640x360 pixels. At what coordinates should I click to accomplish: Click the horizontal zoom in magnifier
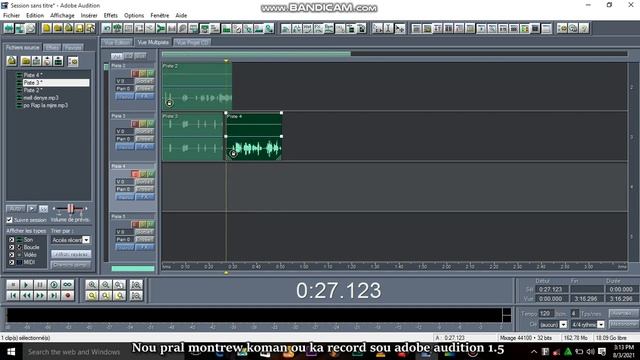(x=92, y=284)
